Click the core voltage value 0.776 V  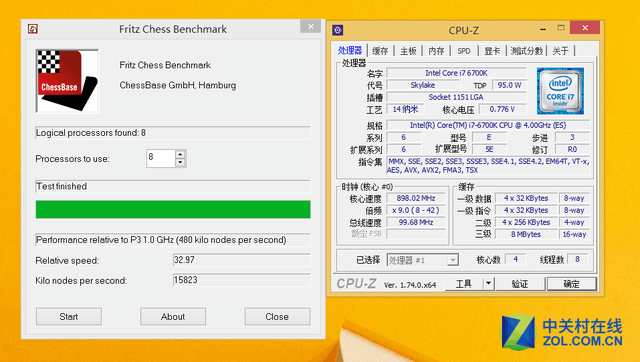(x=502, y=109)
